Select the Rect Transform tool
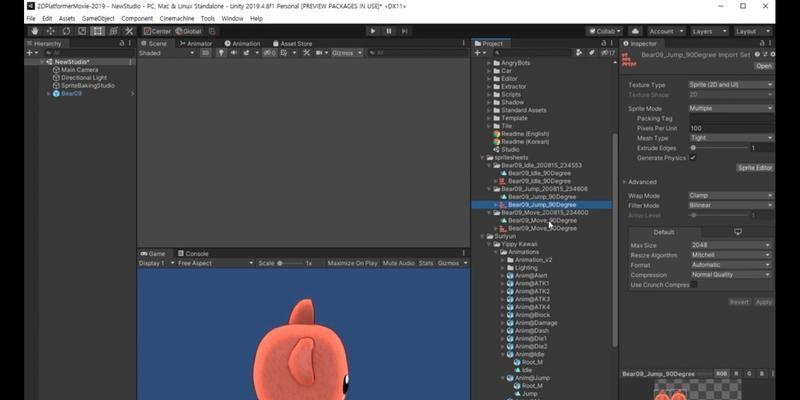The height and width of the screenshot is (400, 800). coord(98,31)
